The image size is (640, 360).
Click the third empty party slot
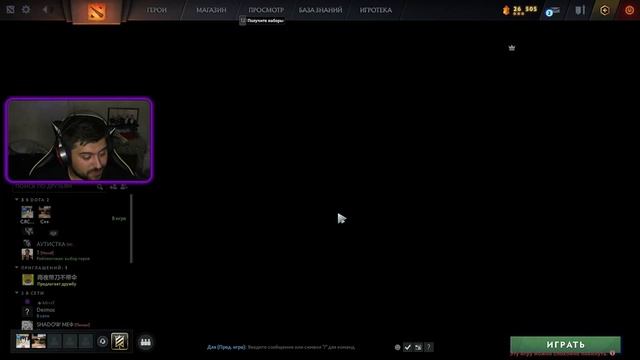click(54, 341)
